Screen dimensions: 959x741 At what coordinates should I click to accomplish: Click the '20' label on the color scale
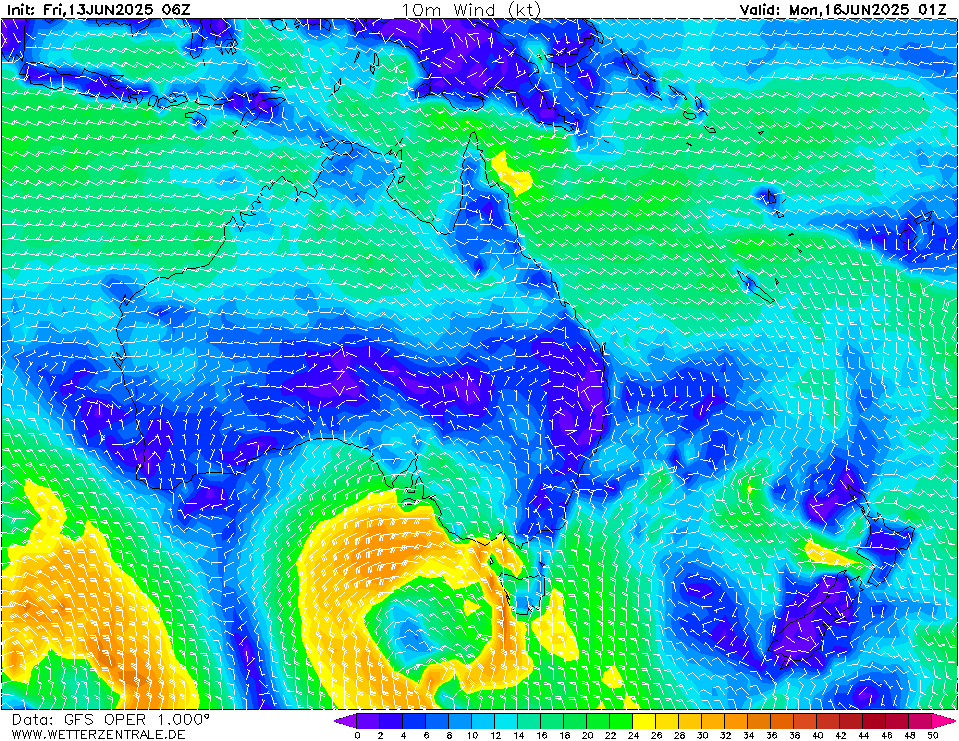coord(588,735)
